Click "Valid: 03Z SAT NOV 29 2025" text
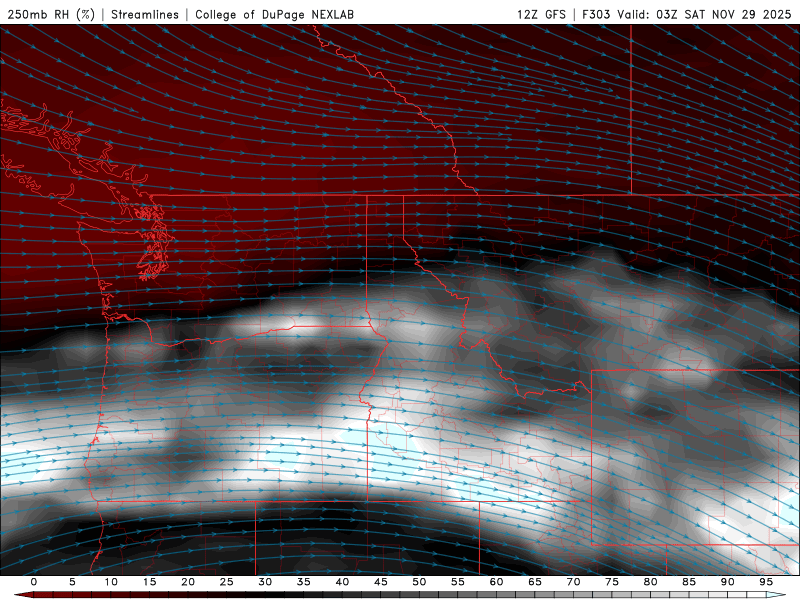The height and width of the screenshot is (600, 800). click(x=704, y=14)
